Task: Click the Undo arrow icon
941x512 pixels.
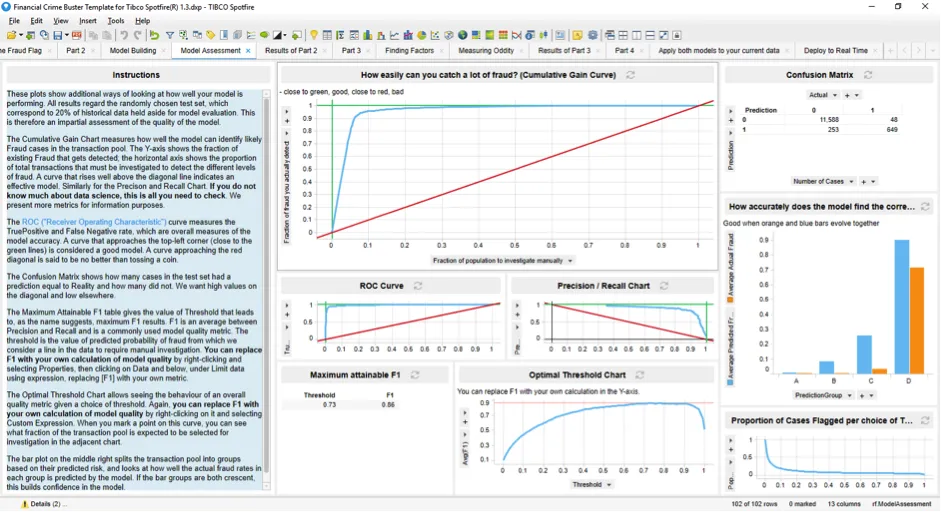Action: pyautogui.click(x=124, y=35)
